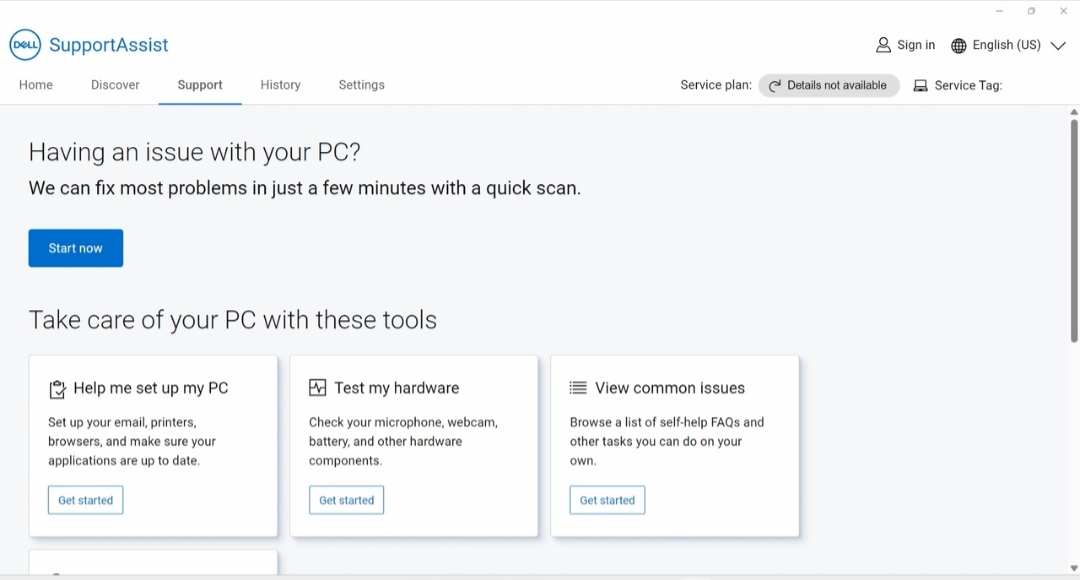Click the refresh icon in service plan
This screenshot has height=580, width=1080.
pos(775,86)
